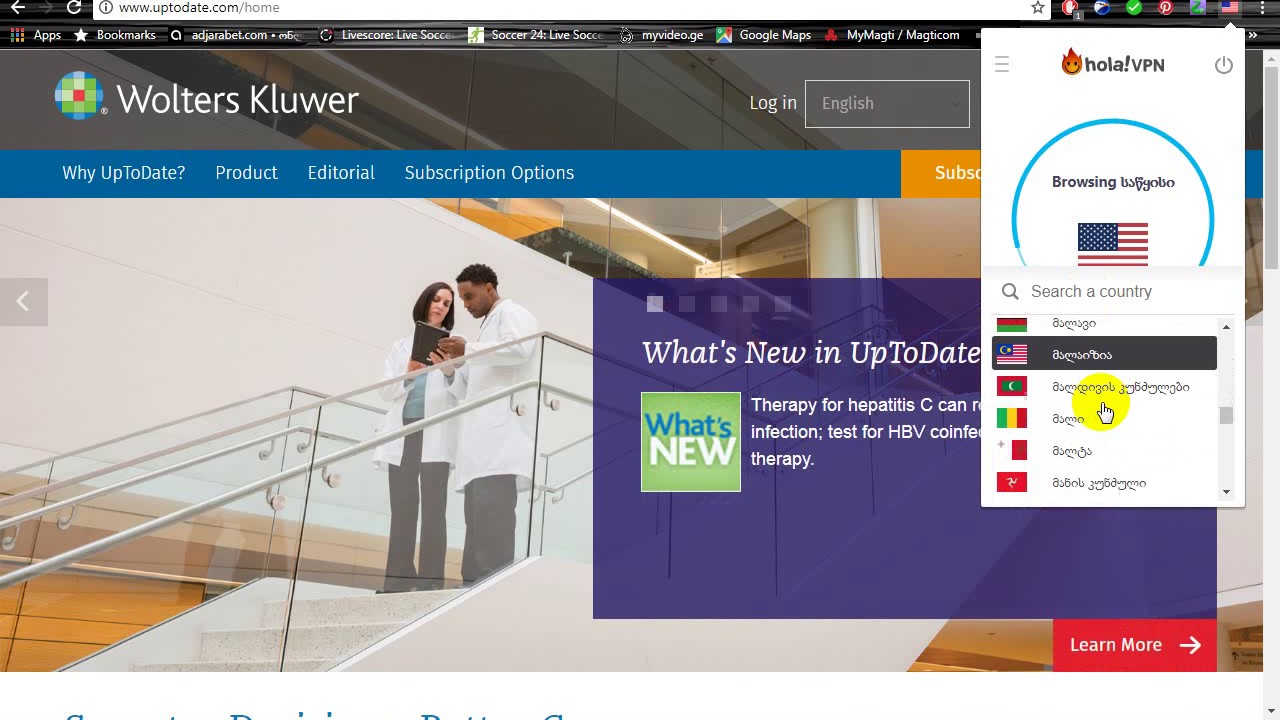
Task: Click the What's NEW green thumbnail
Action: click(x=691, y=442)
